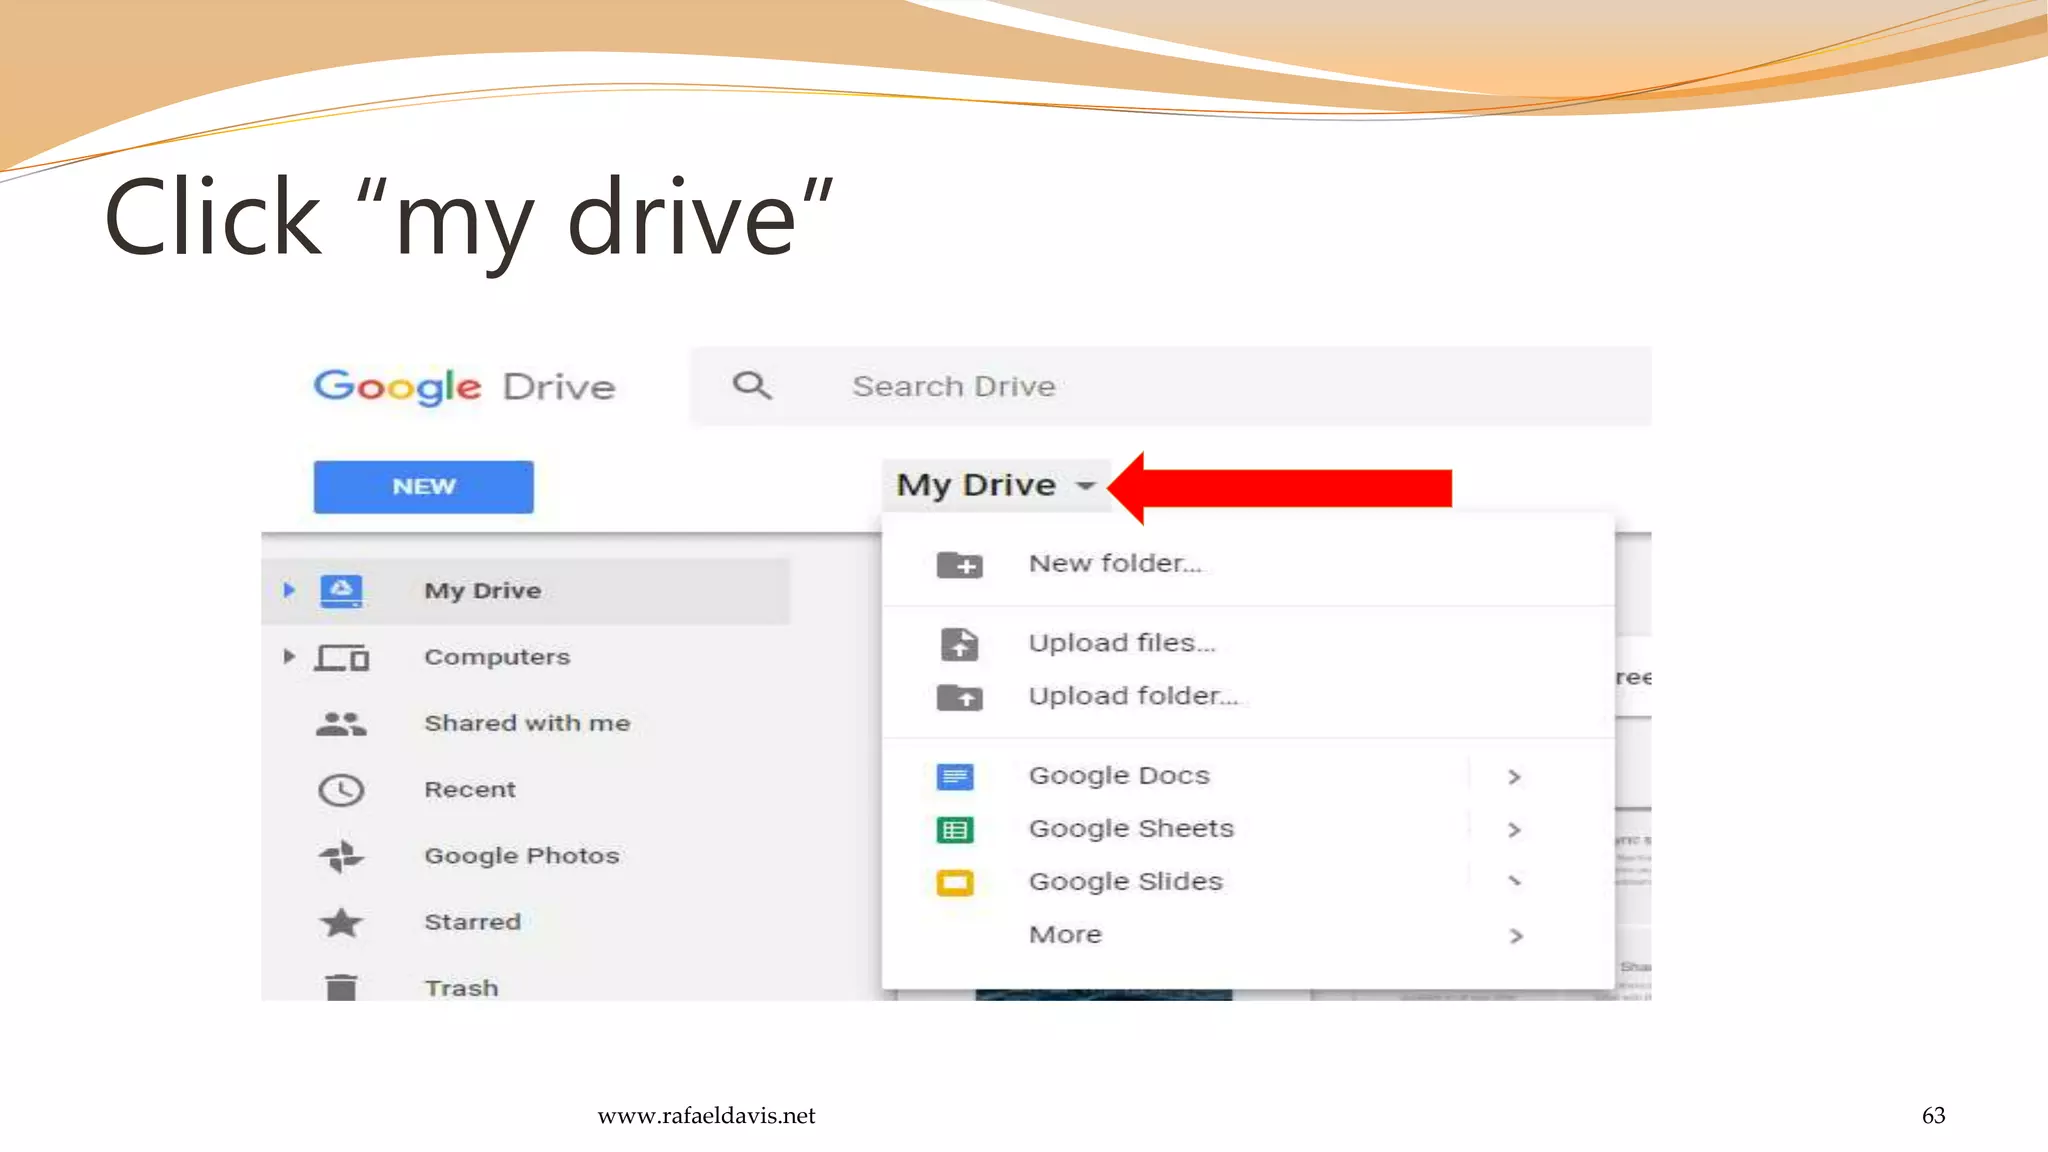Click the Computers devices icon

pos(342,657)
